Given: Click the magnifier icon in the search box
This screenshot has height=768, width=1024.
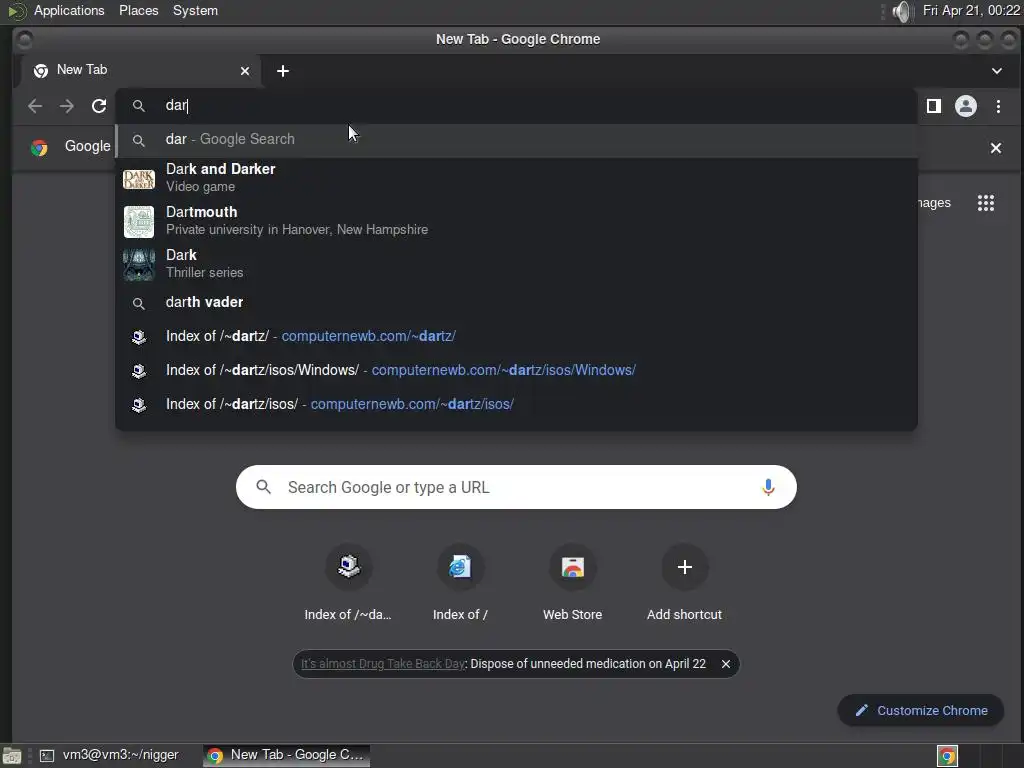Looking at the screenshot, I should pyautogui.click(x=263, y=487).
